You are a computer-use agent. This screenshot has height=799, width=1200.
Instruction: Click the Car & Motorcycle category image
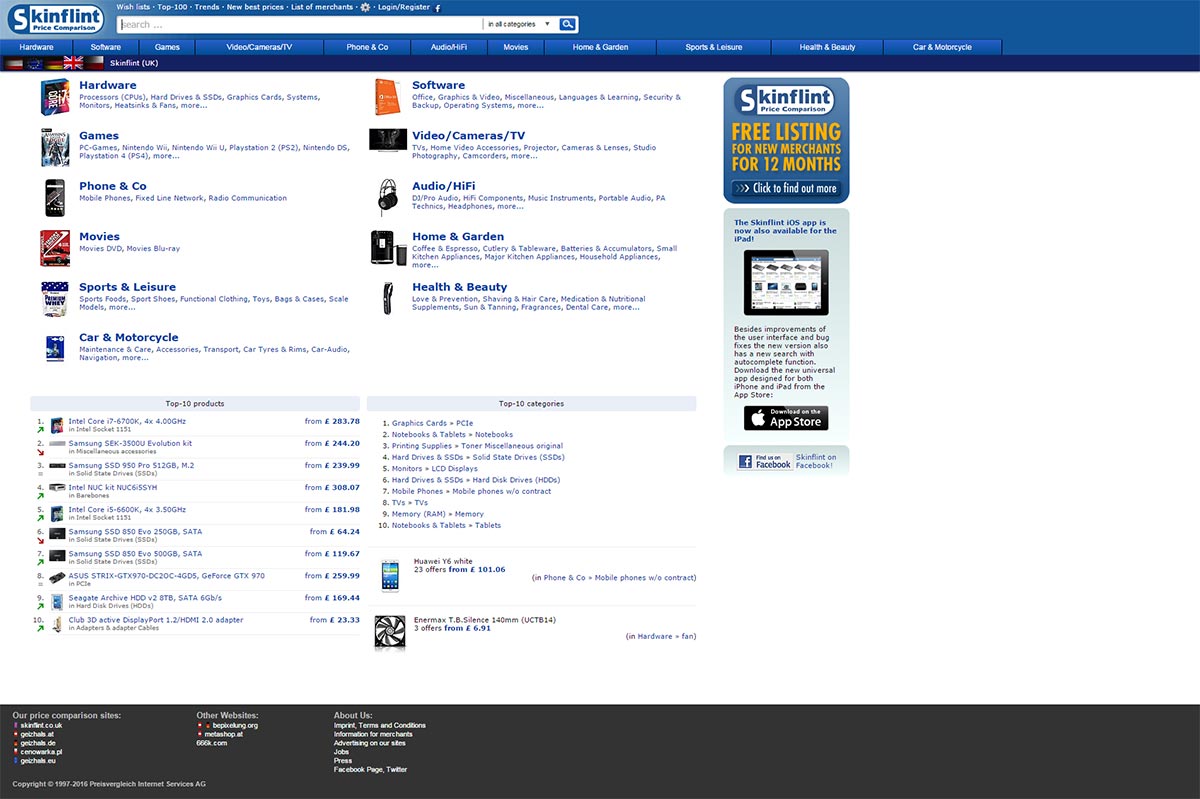[x=55, y=349]
